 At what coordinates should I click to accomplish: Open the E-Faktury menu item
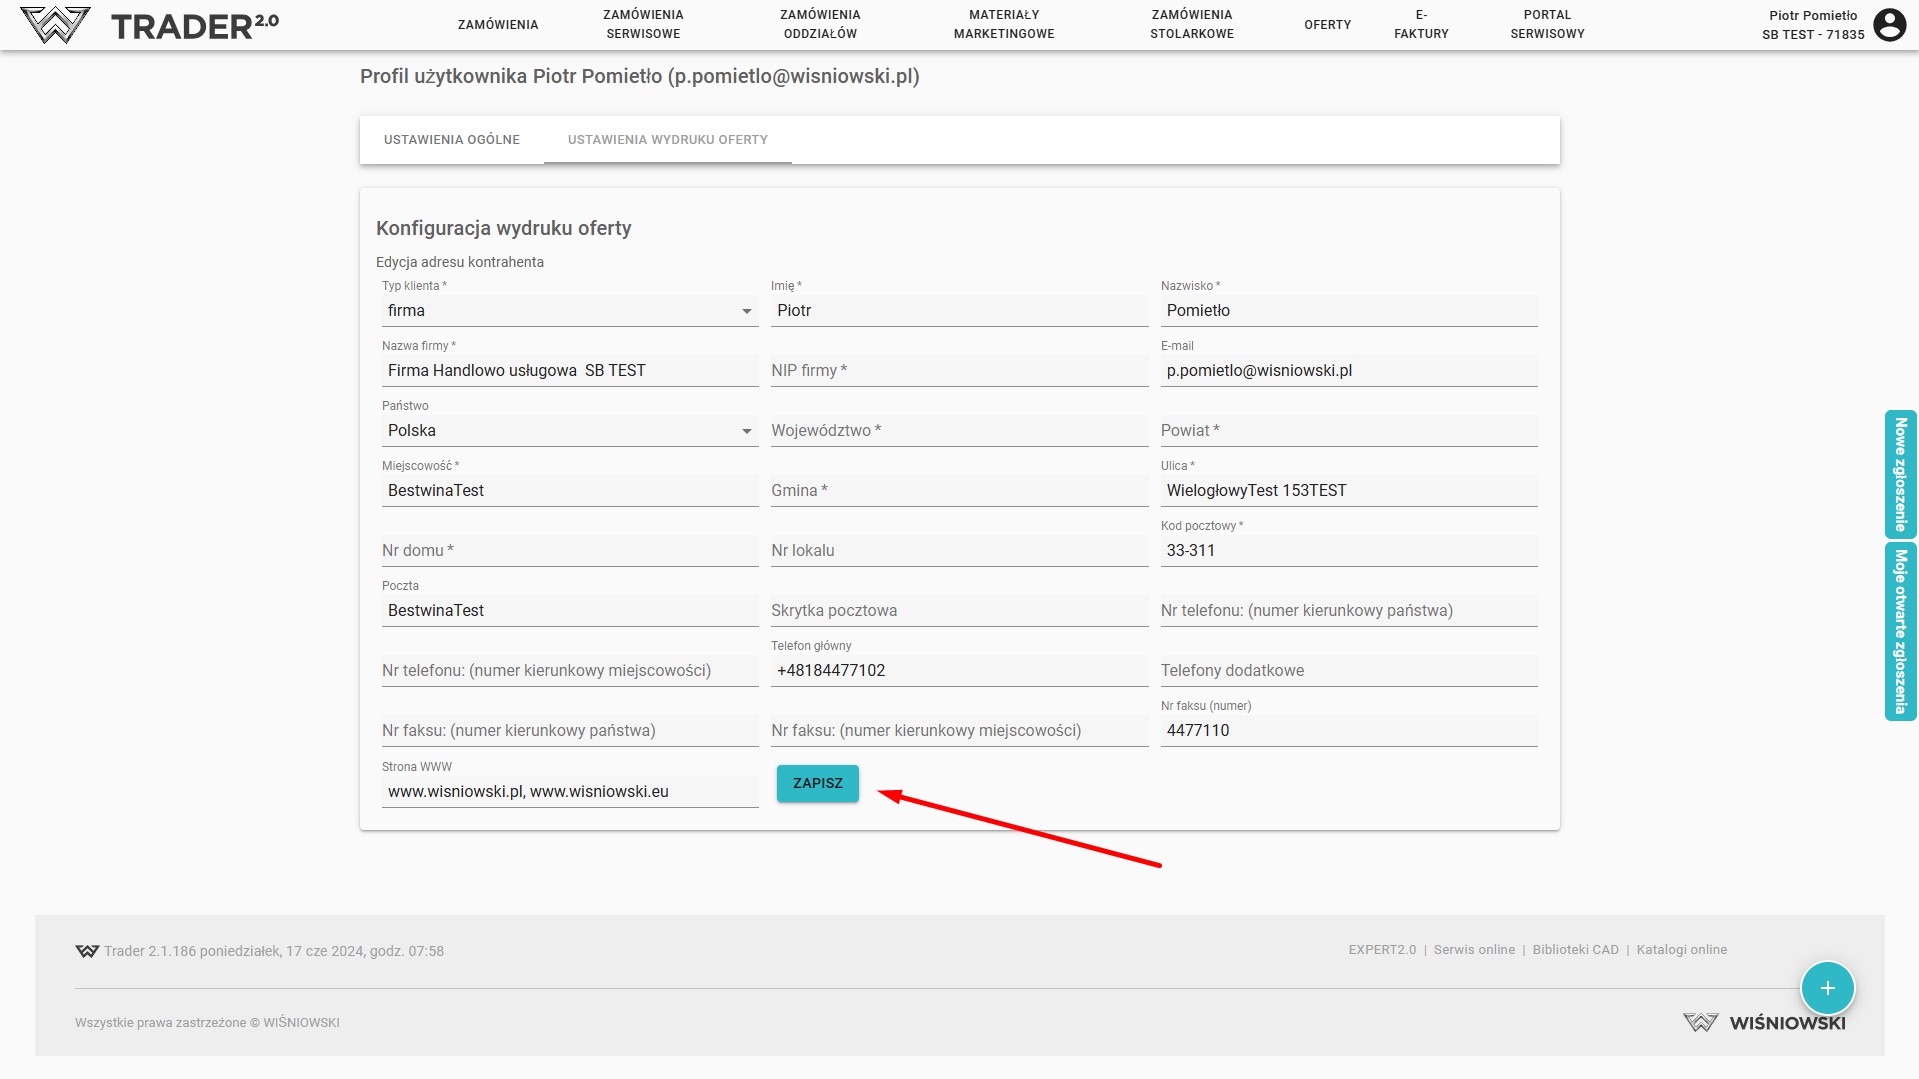click(x=1421, y=25)
